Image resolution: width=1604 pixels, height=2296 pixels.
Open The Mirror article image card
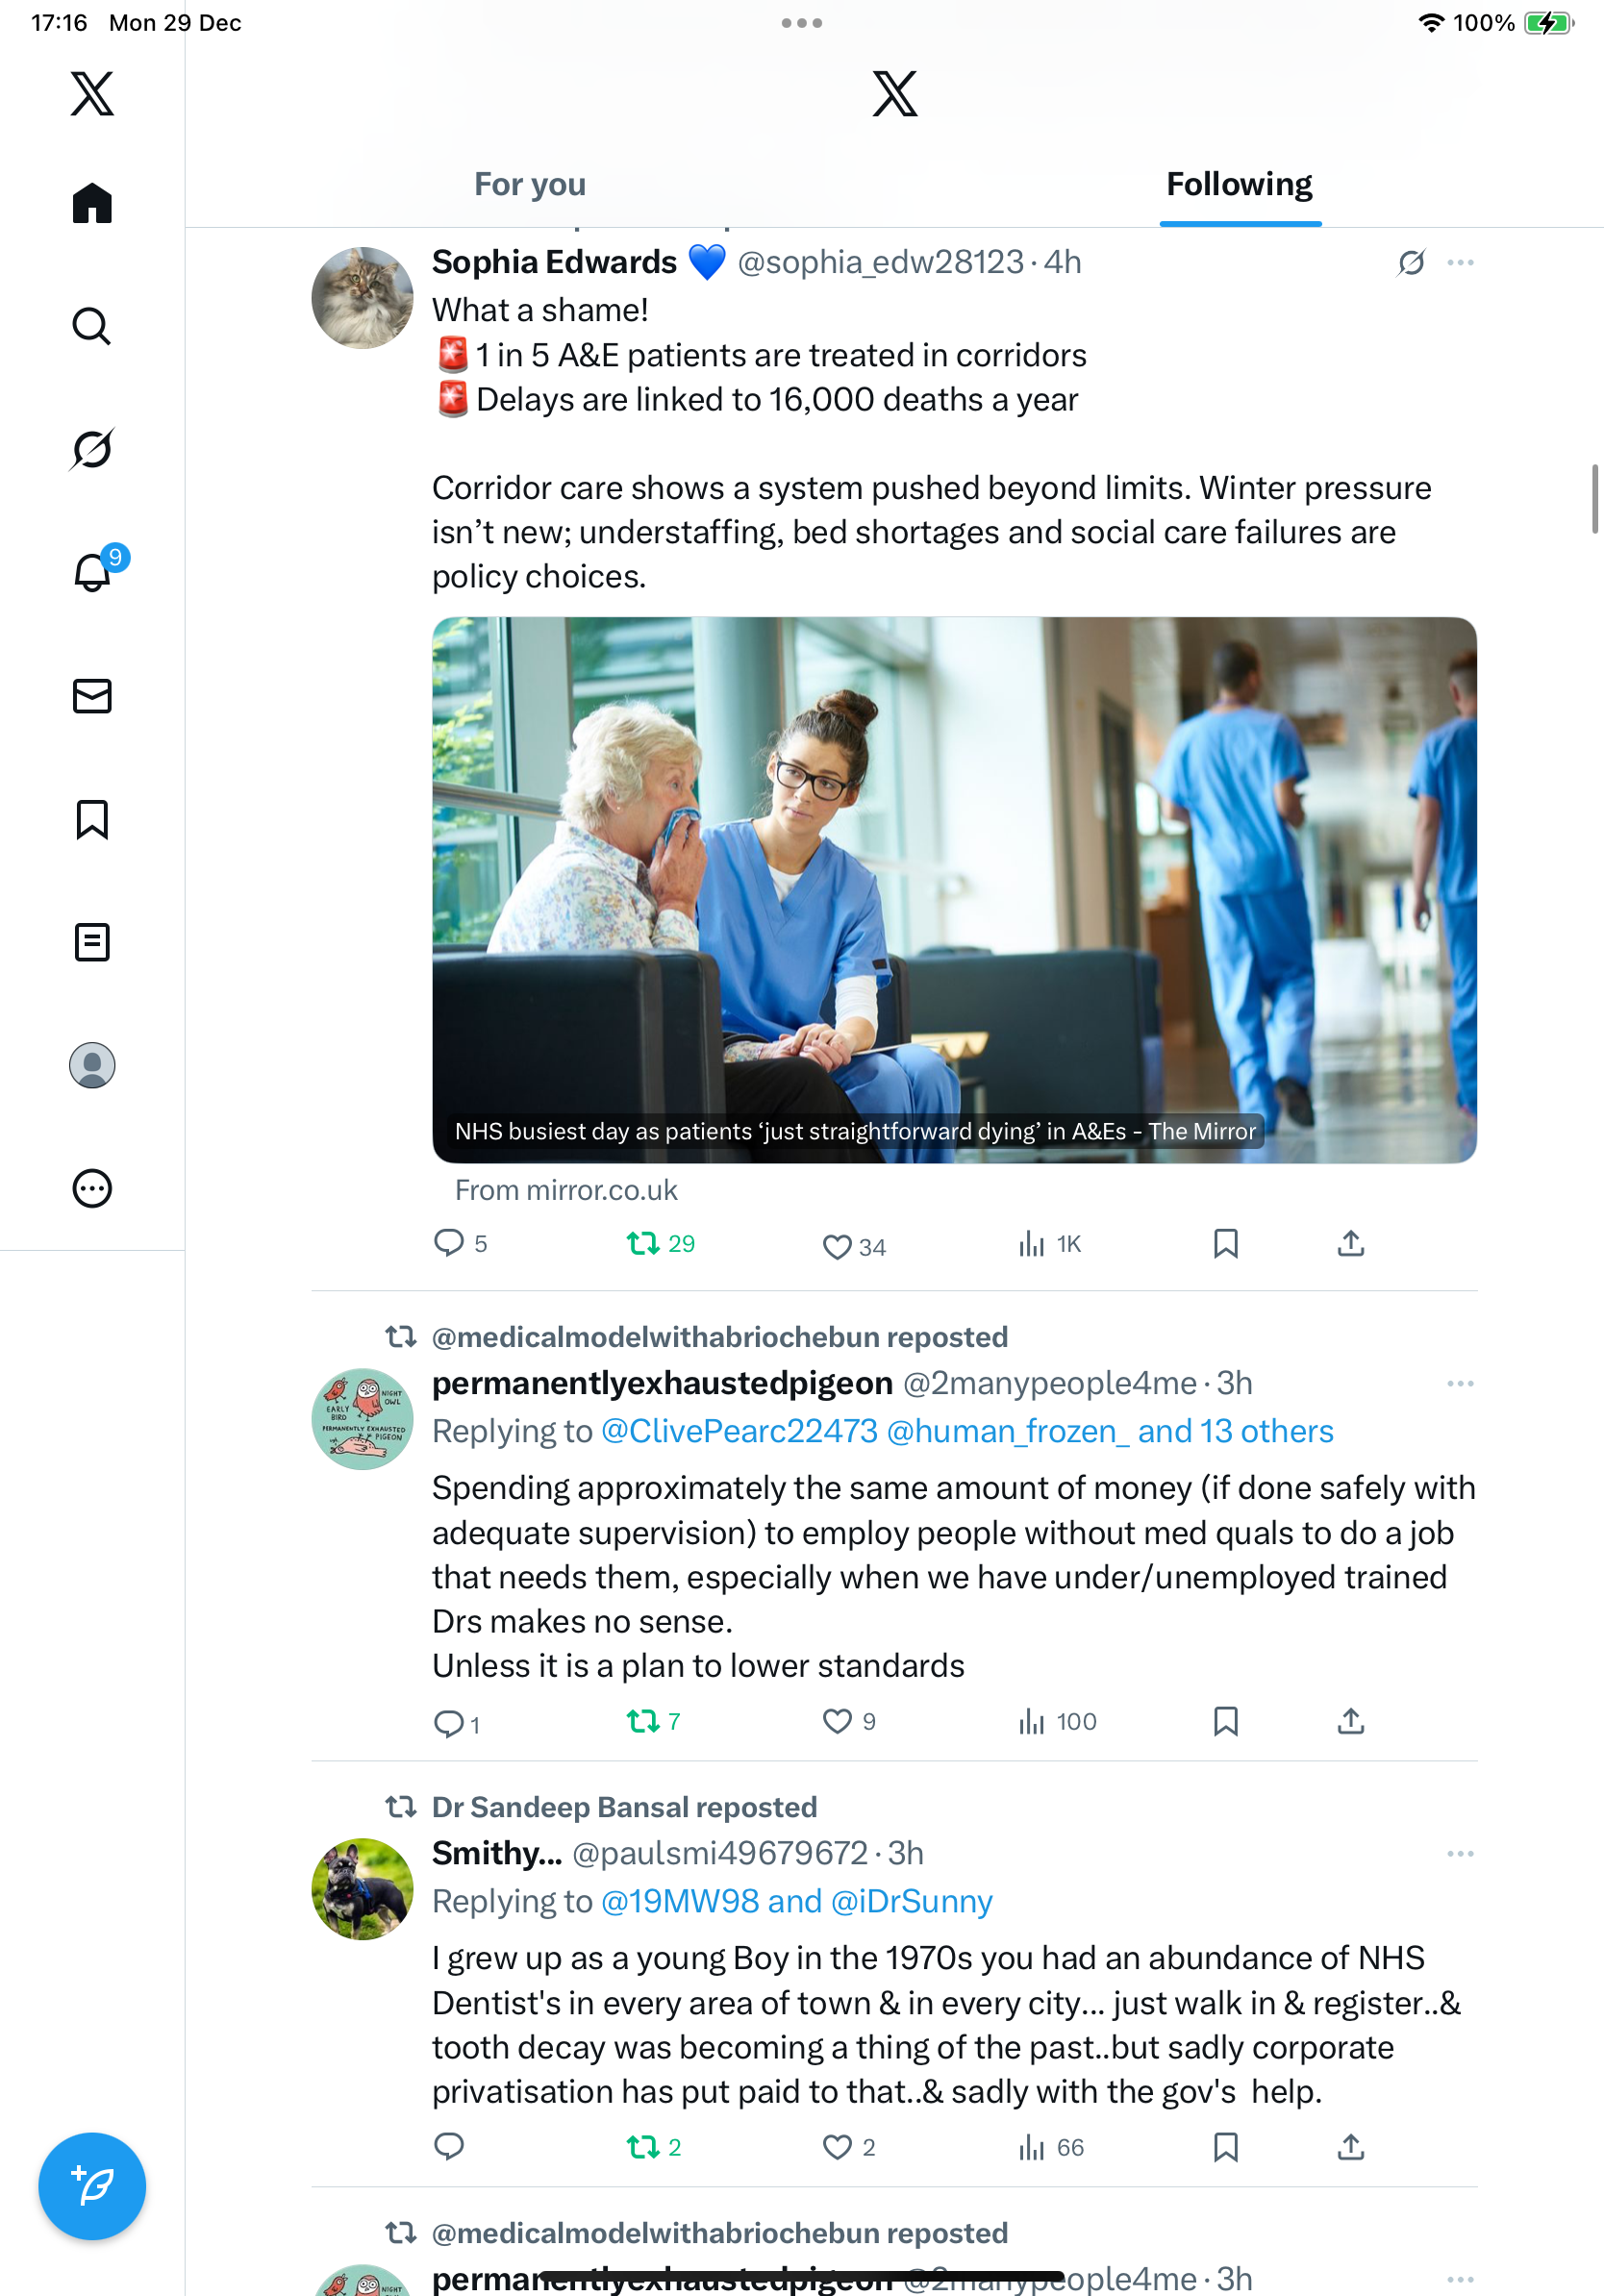pyautogui.click(x=954, y=889)
